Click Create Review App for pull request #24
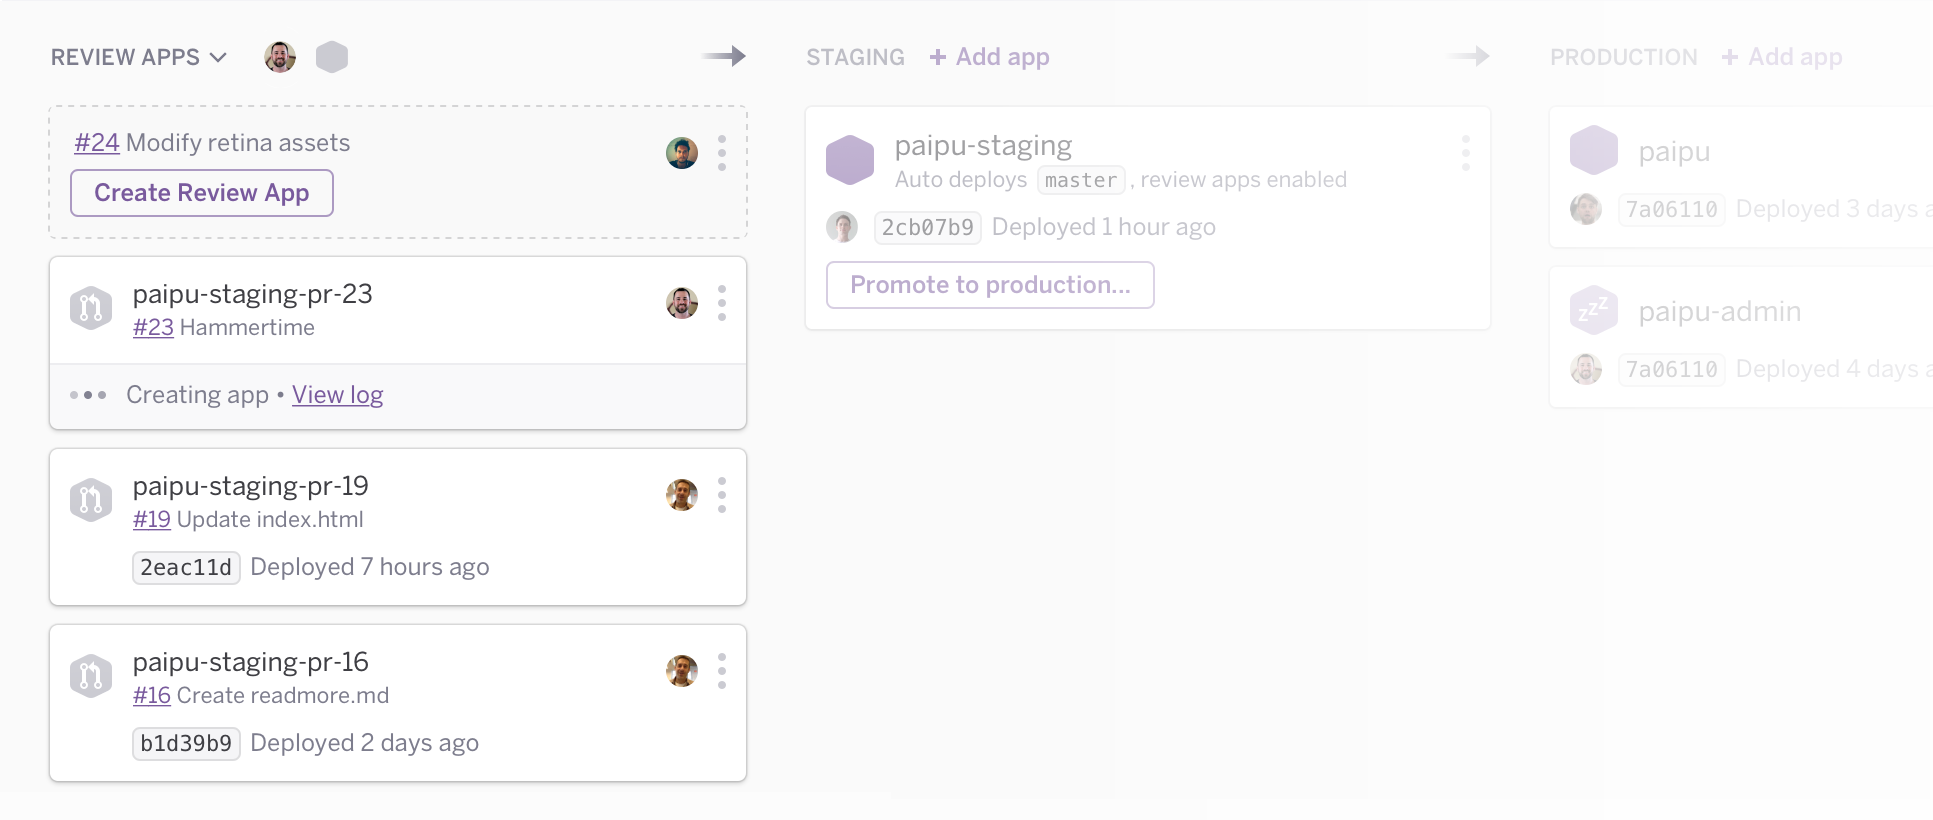This screenshot has width=1933, height=820. pos(201,192)
